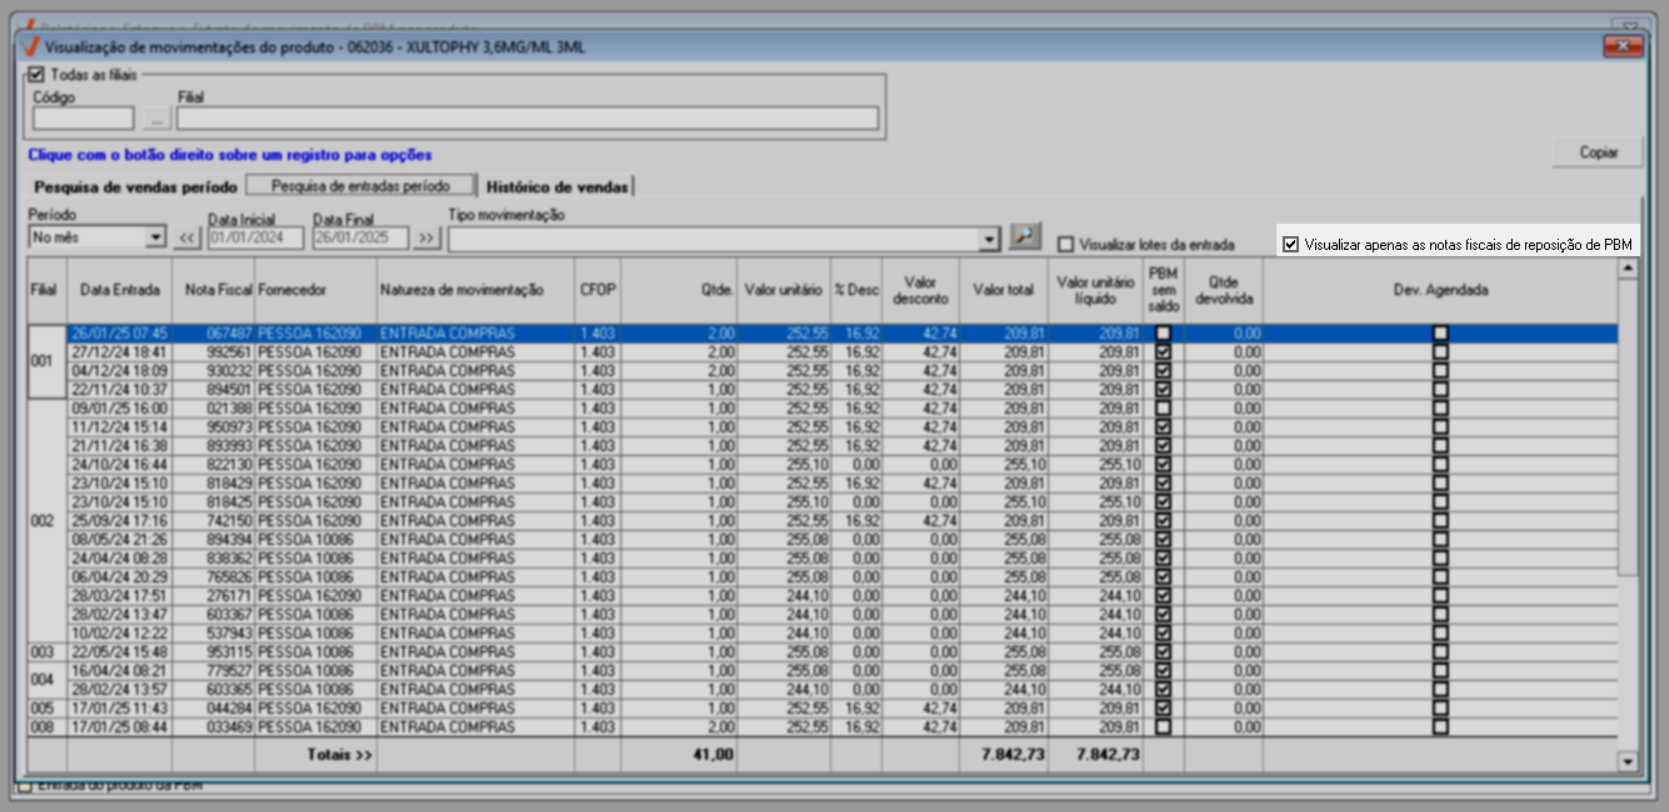
Task: Click scrollbar up arrow in table
Action: (1628, 269)
